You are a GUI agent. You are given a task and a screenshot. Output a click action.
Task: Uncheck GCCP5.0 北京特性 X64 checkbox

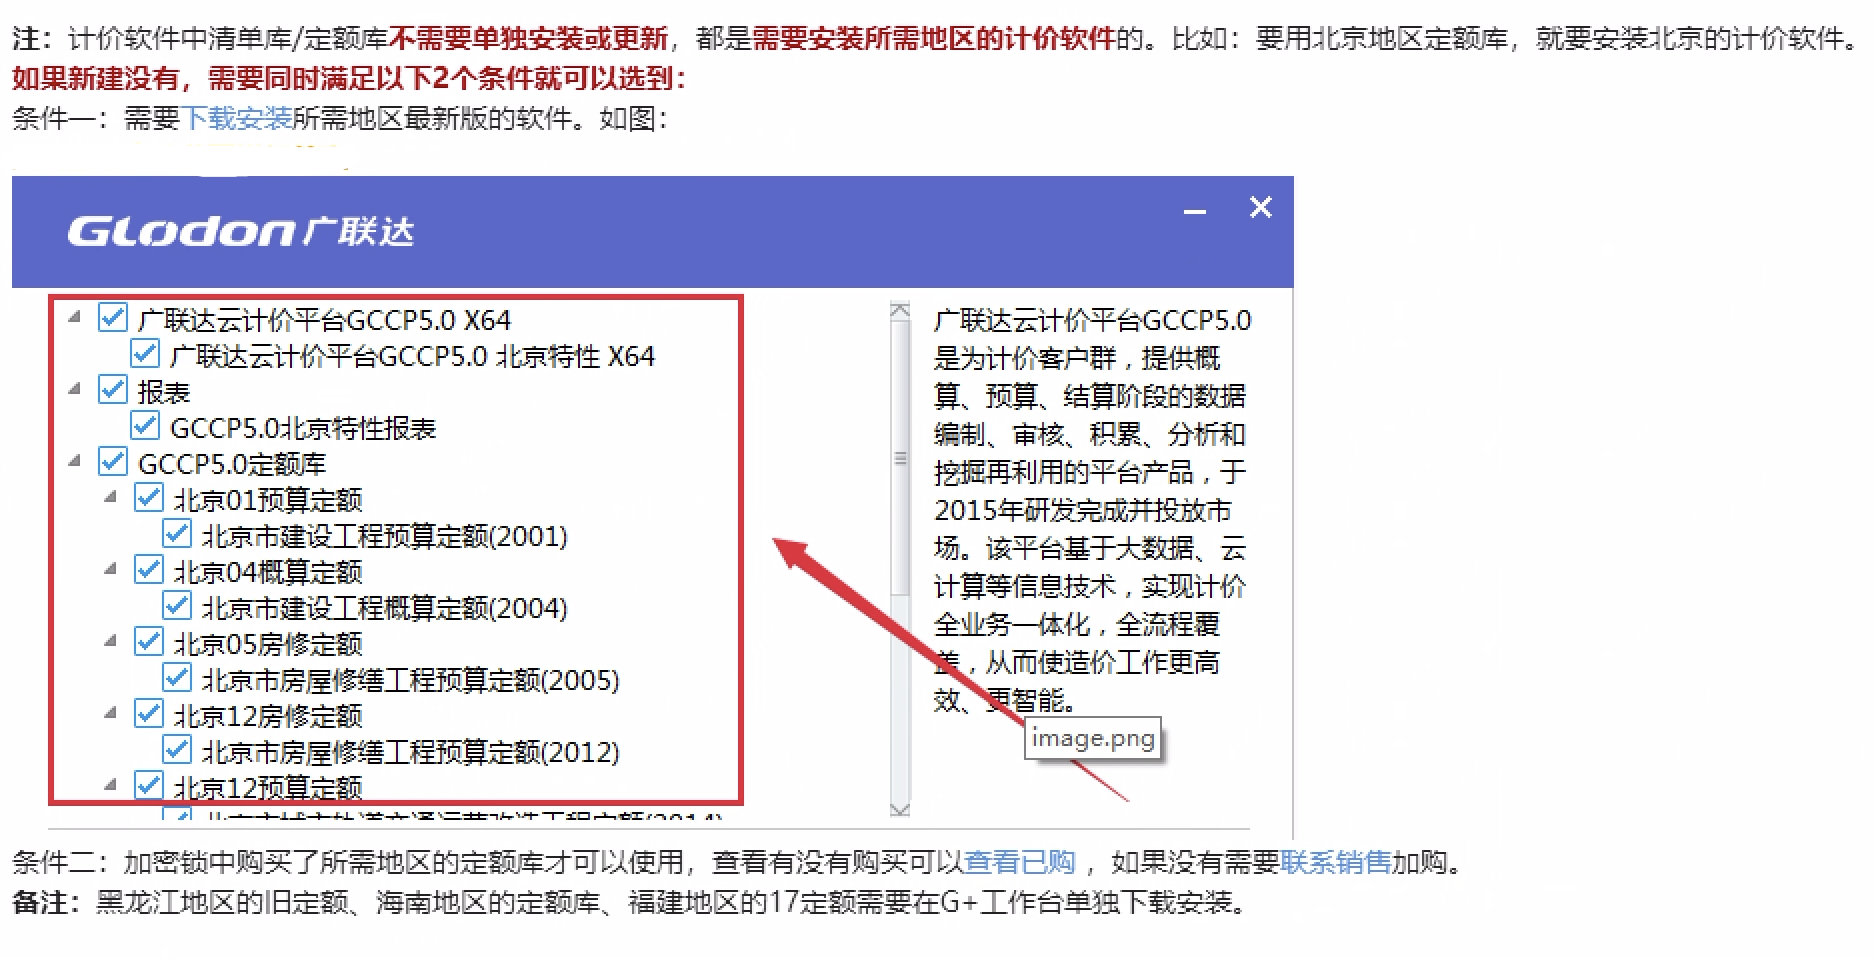145,354
